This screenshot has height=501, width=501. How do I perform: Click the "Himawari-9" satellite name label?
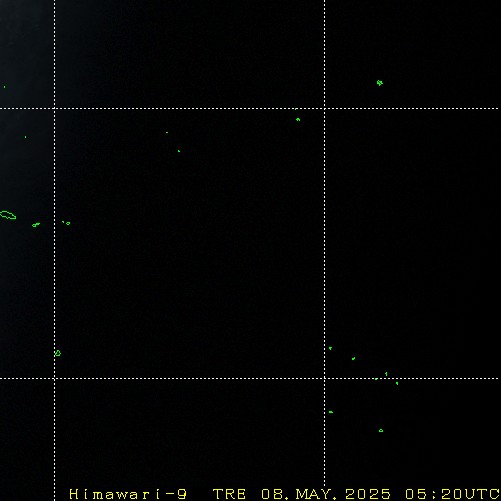tap(128, 493)
